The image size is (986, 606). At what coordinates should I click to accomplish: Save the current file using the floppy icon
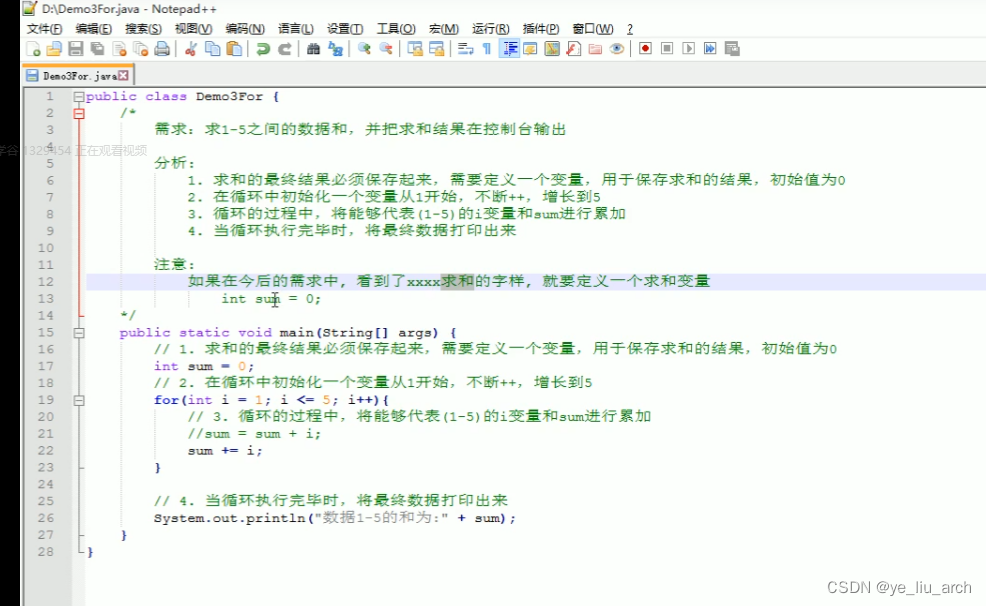75,49
